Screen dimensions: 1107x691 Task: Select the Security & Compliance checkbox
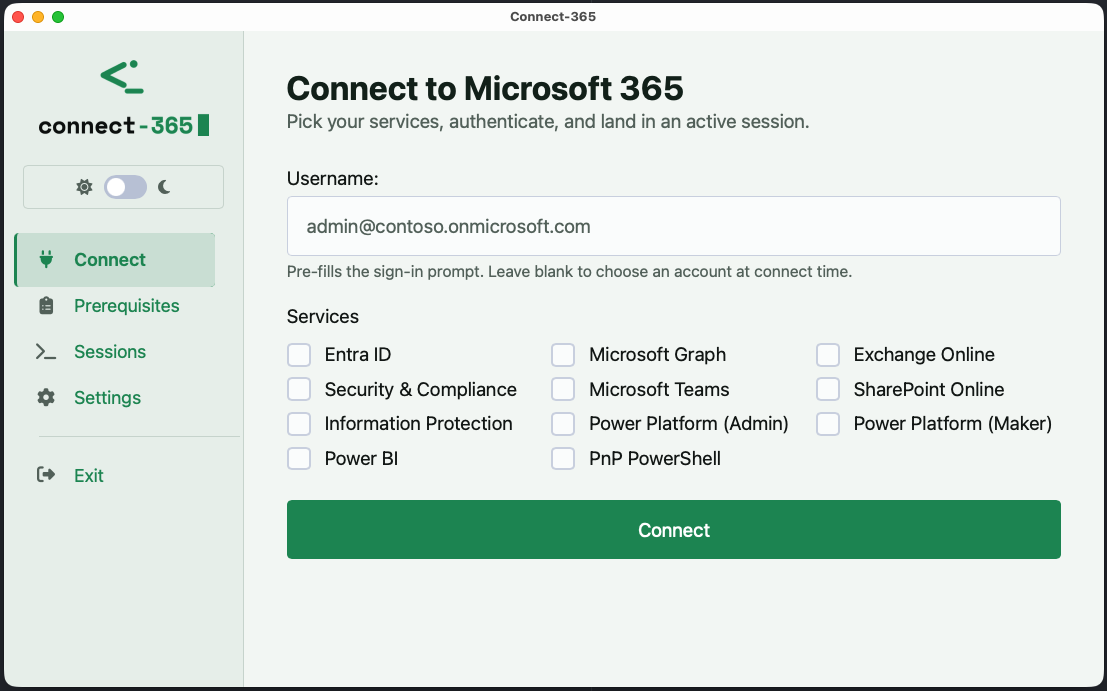[299, 389]
